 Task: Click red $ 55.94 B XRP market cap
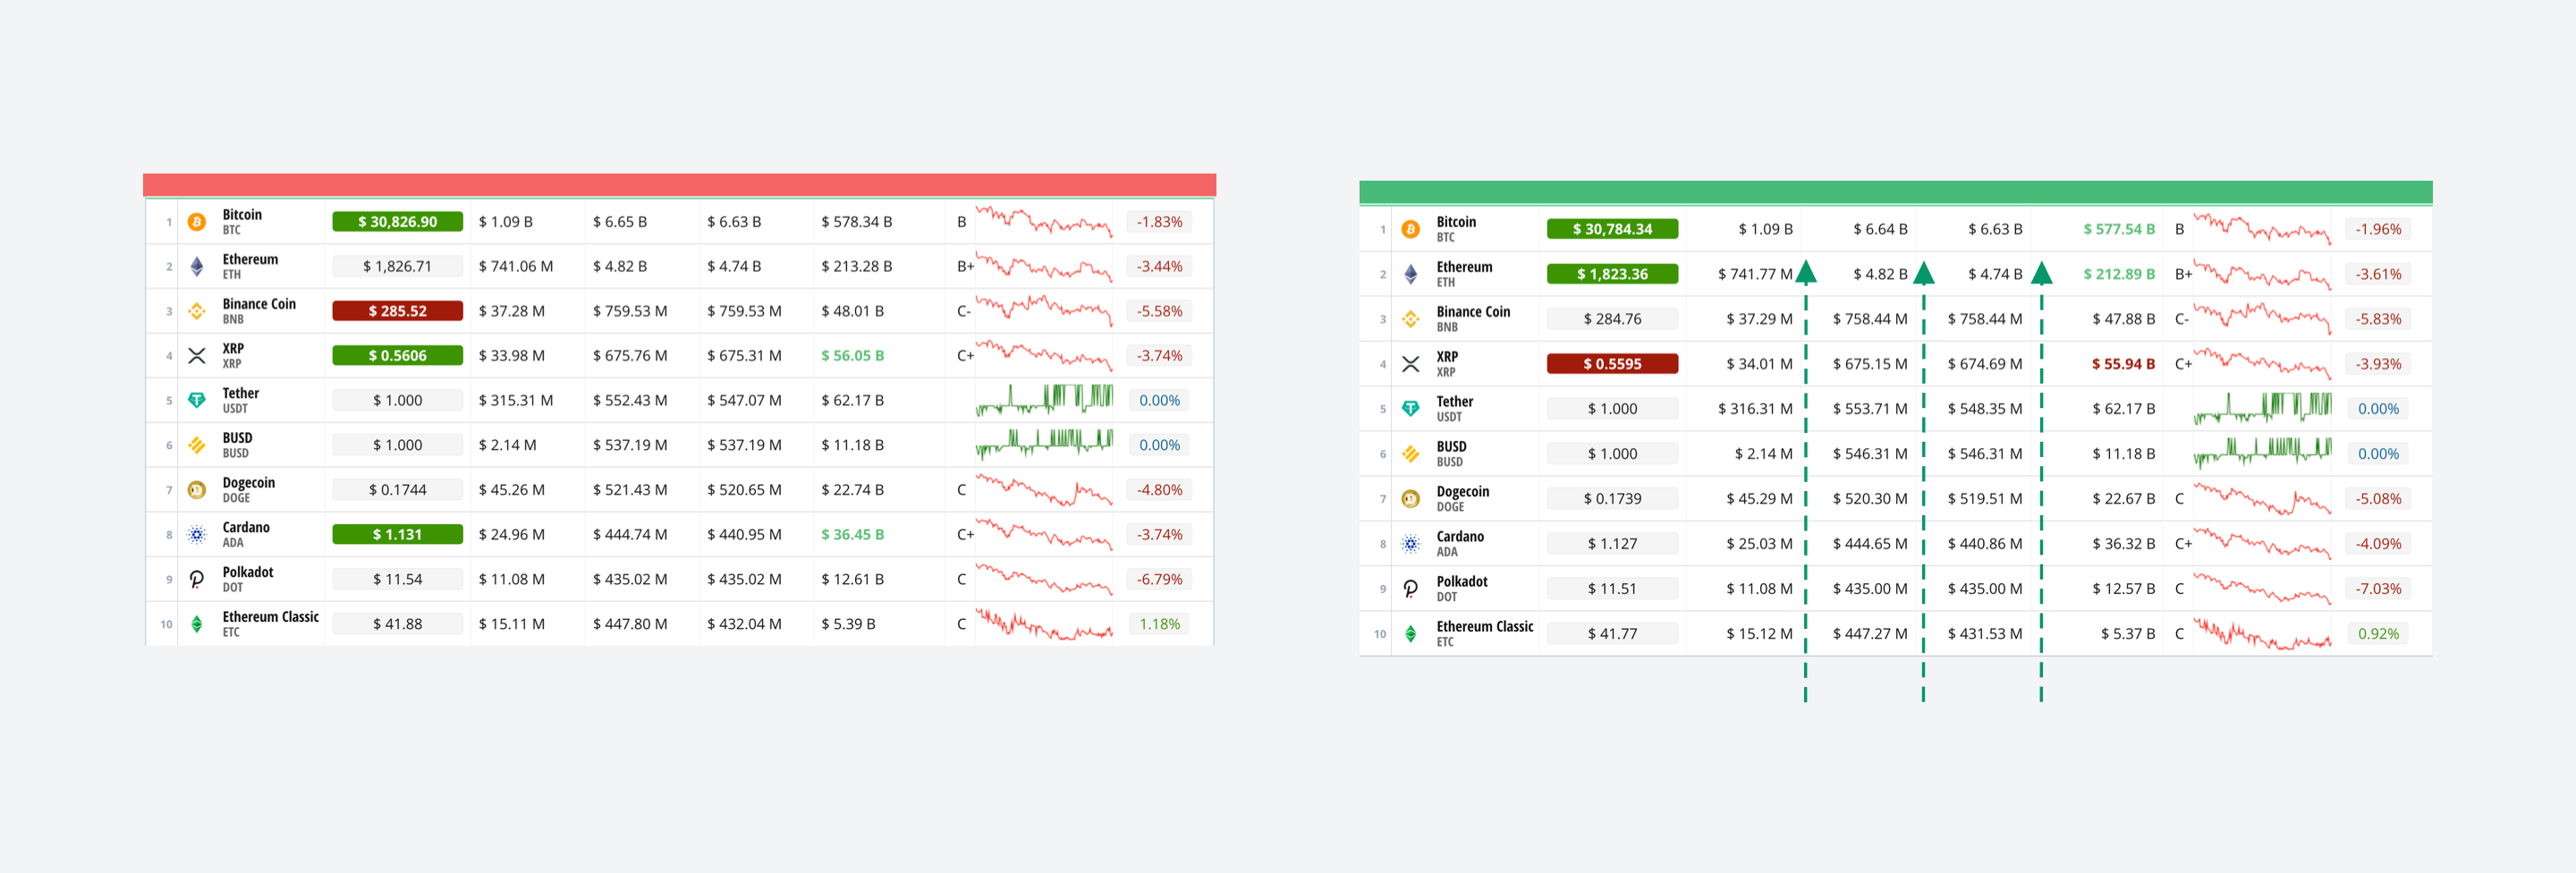pos(2123,364)
